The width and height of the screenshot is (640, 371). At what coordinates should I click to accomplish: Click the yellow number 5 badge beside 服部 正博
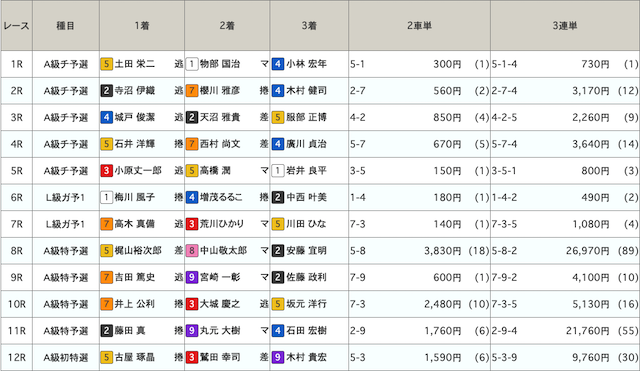tap(278, 118)
